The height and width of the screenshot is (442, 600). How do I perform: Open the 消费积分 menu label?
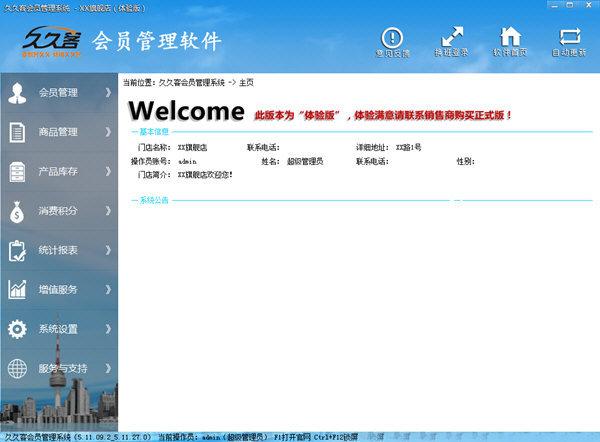pyautogui.click(x=58, y=210)
